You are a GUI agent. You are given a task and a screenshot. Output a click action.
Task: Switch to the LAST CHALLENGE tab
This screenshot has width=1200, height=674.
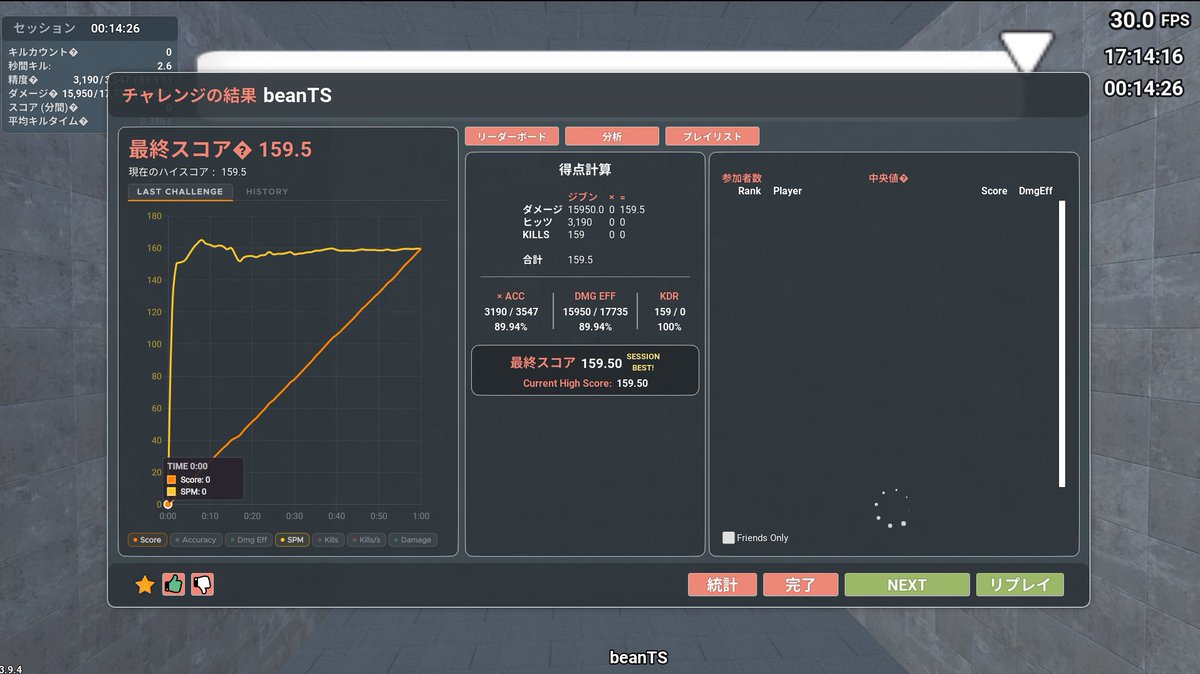click(180, 192)
